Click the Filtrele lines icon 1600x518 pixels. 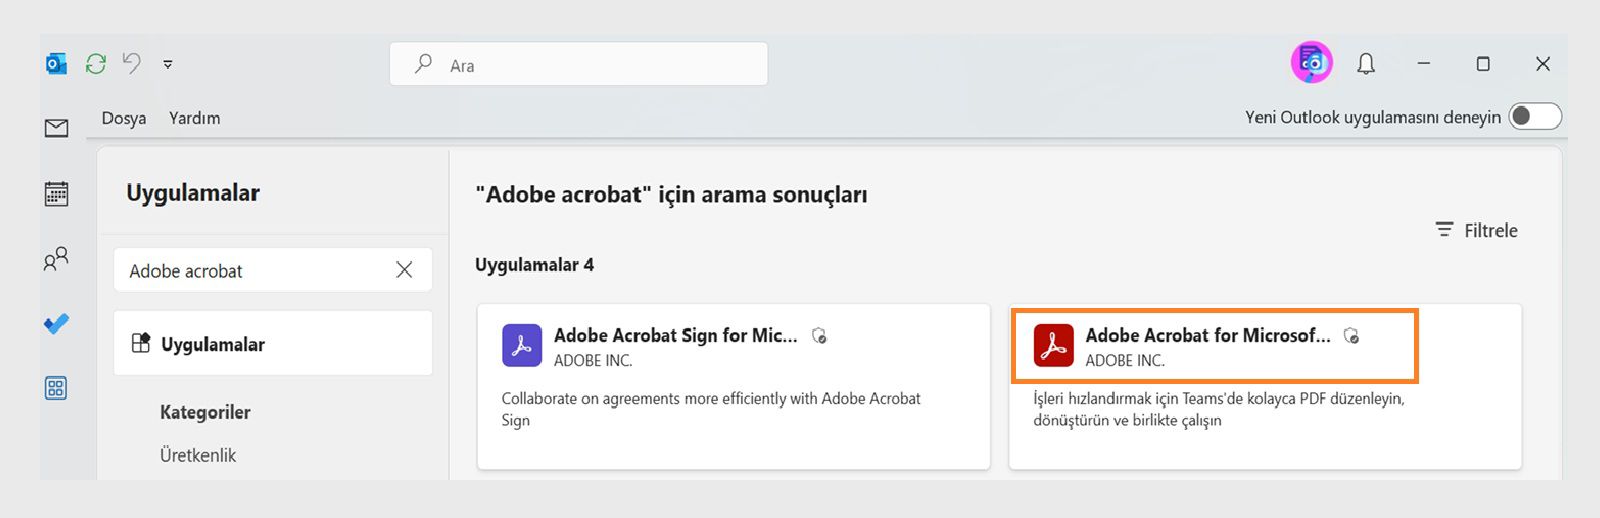(x=1444, y=230)
